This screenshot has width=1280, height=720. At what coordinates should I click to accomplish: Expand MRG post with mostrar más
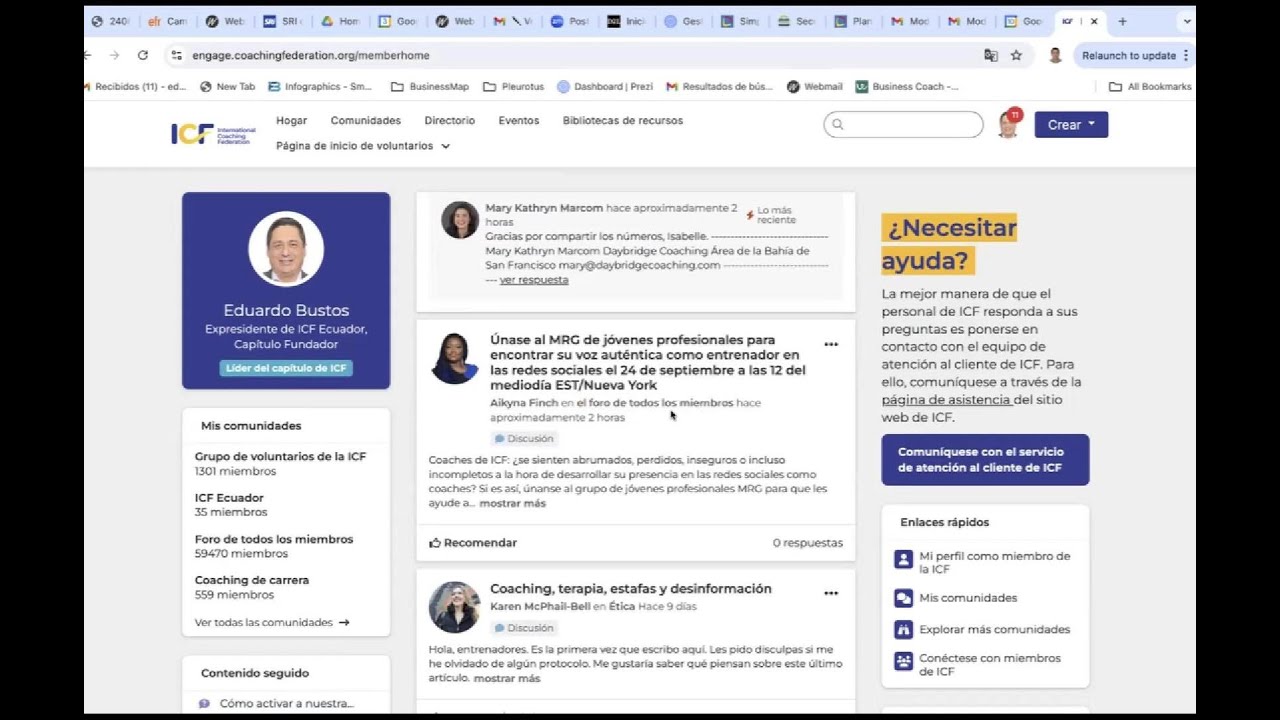513,503
